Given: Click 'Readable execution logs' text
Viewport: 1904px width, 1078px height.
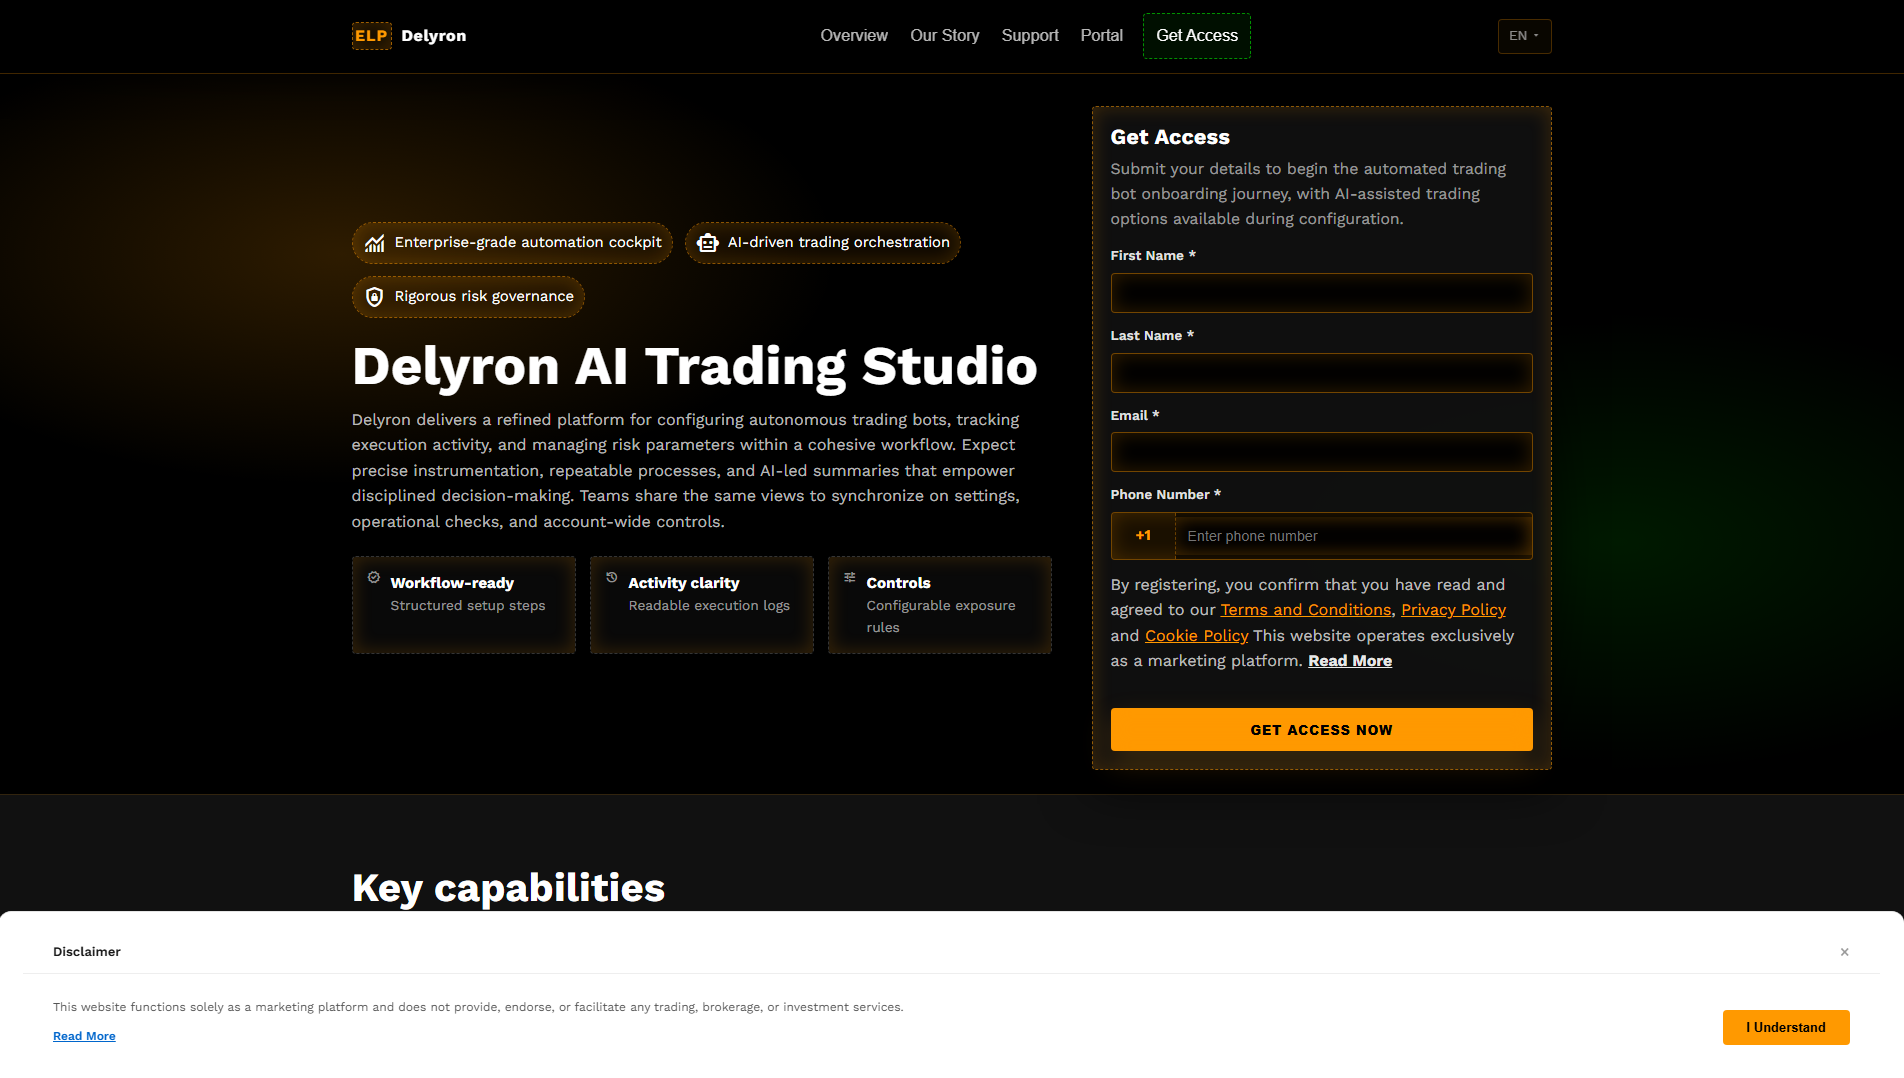Looking at the screenshot, I should point(709,606).
